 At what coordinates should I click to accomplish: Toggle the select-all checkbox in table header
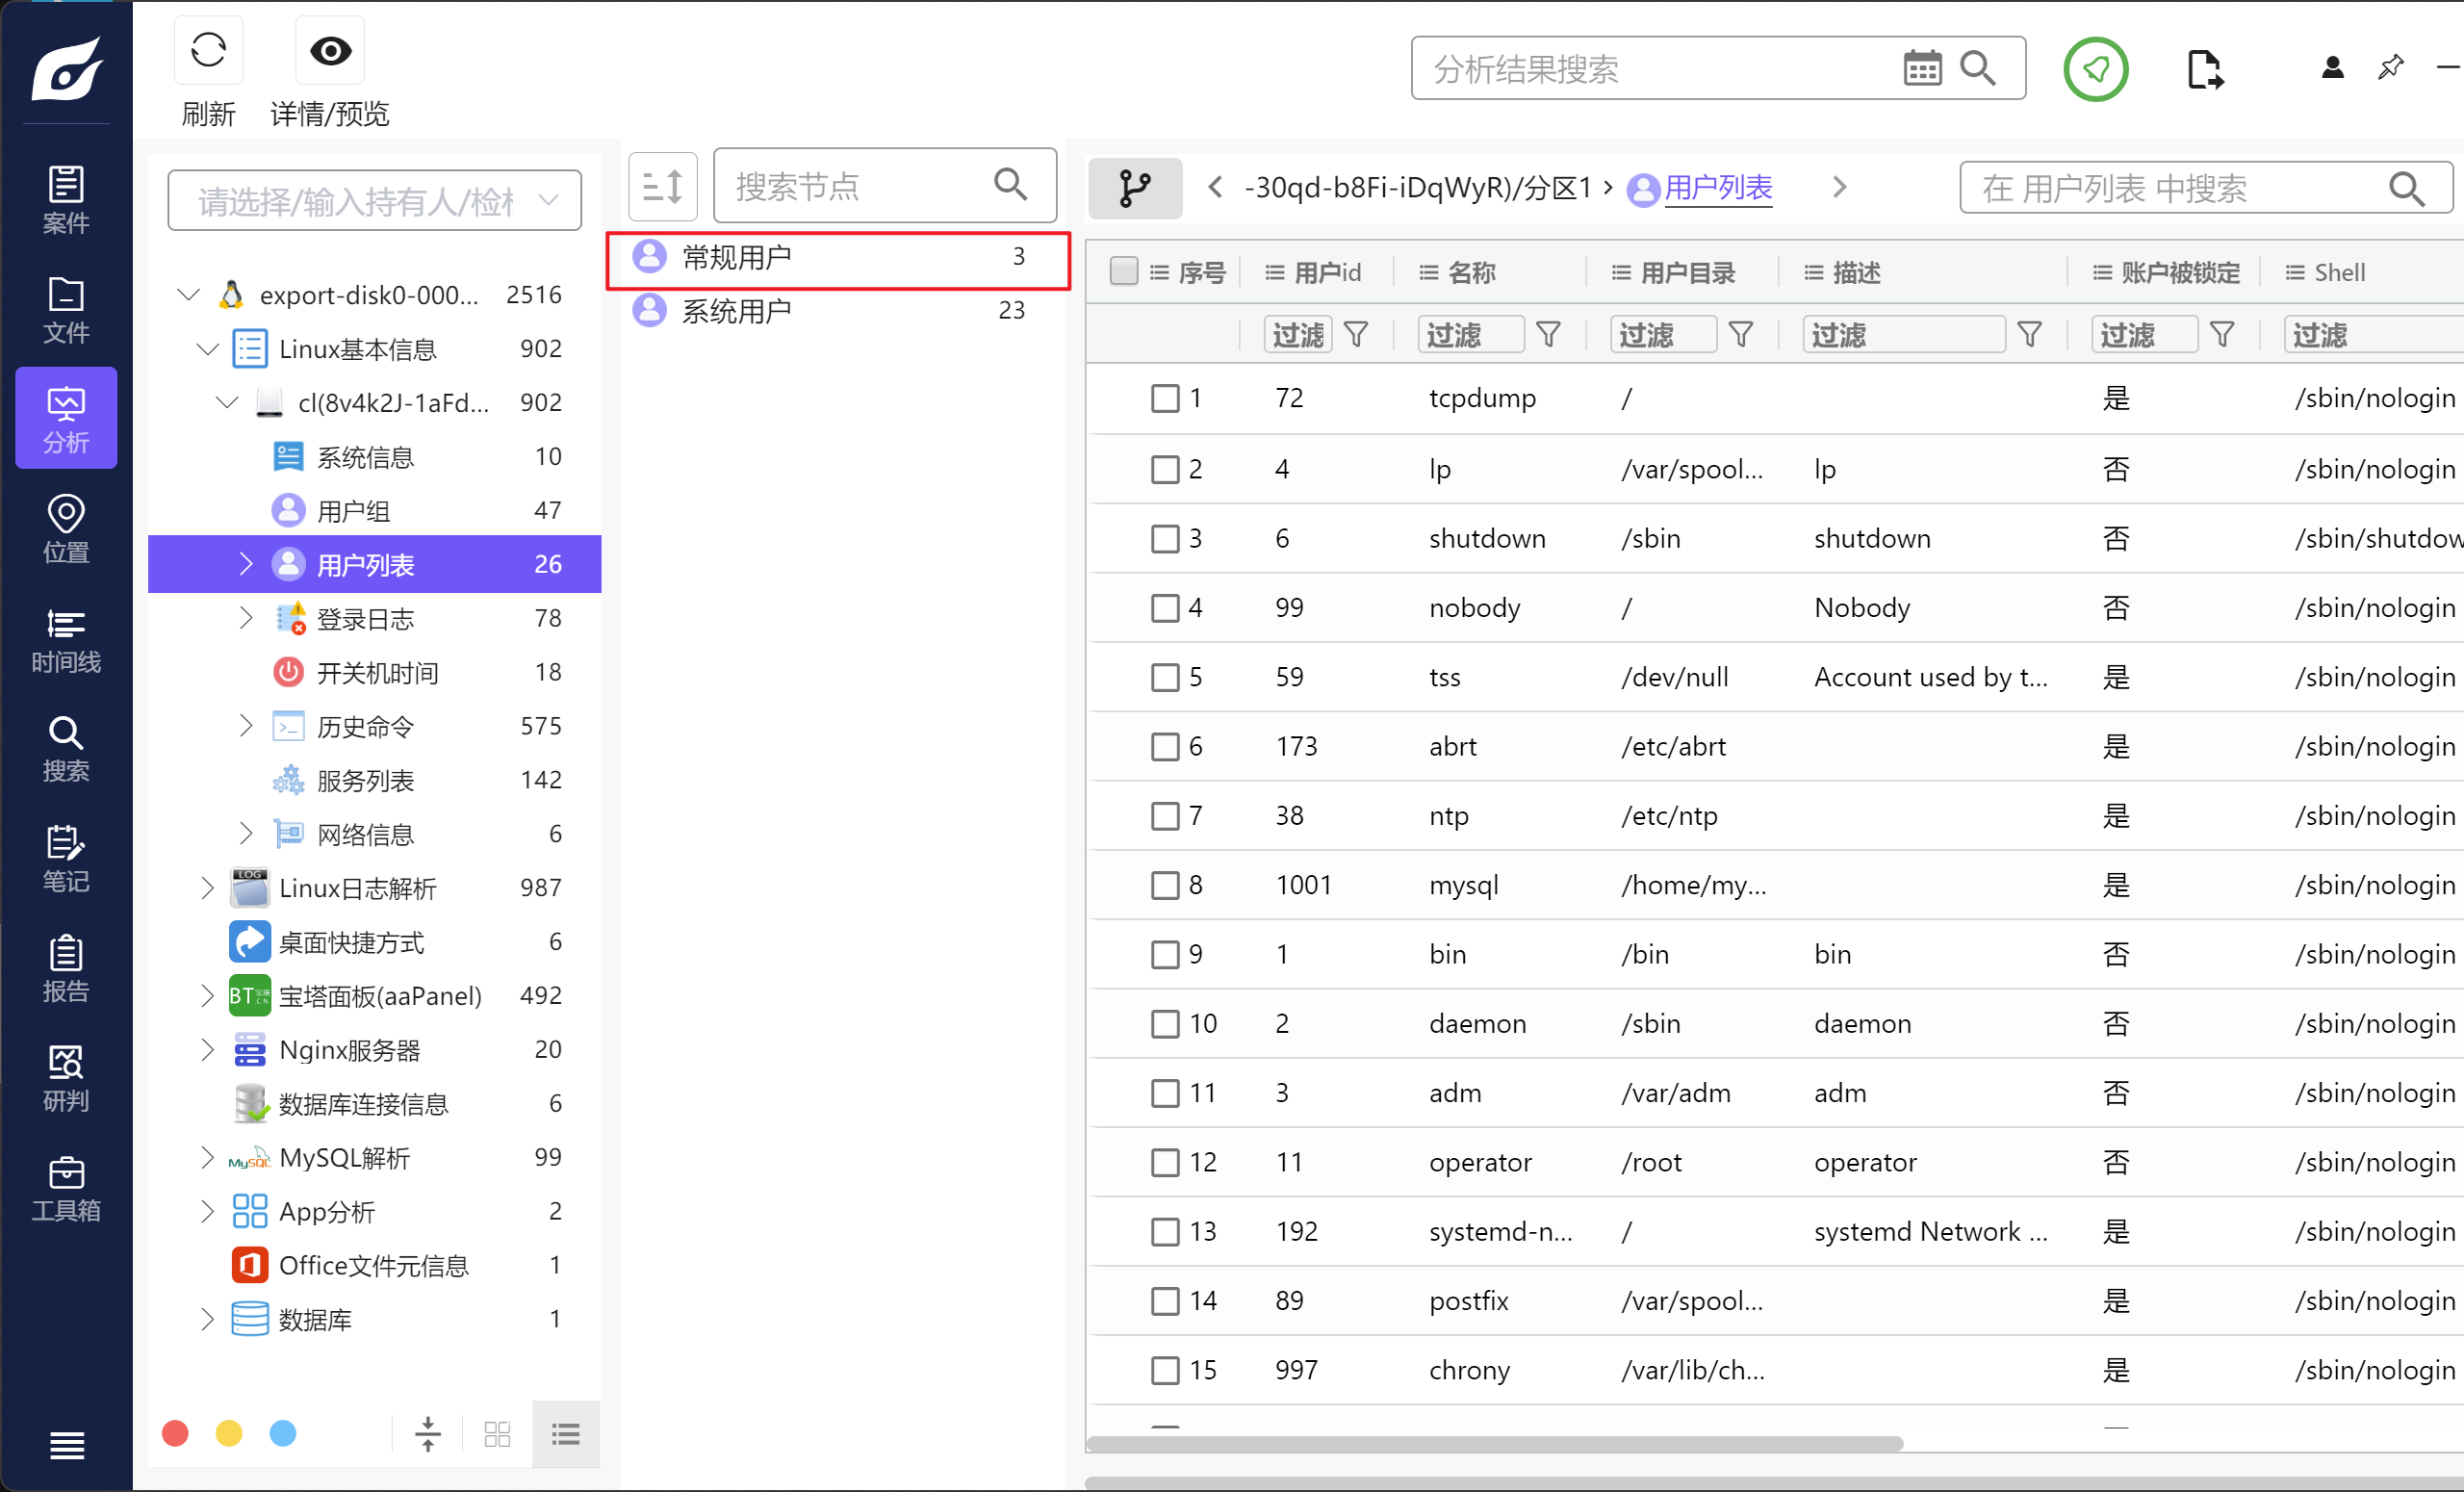(x=1124, y=271)
